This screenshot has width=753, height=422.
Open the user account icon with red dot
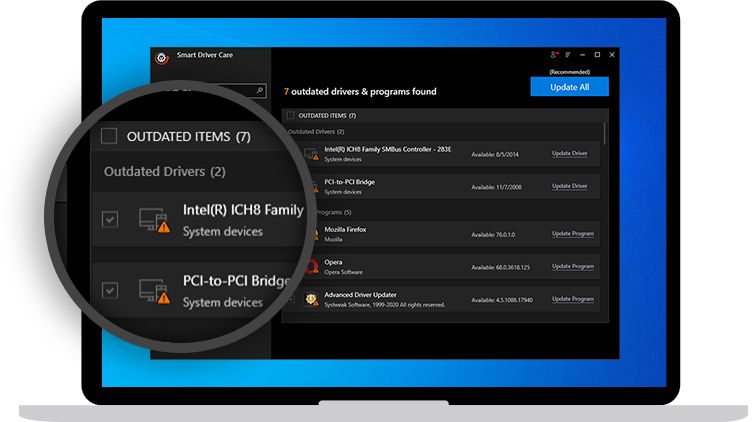coord(554,55)
